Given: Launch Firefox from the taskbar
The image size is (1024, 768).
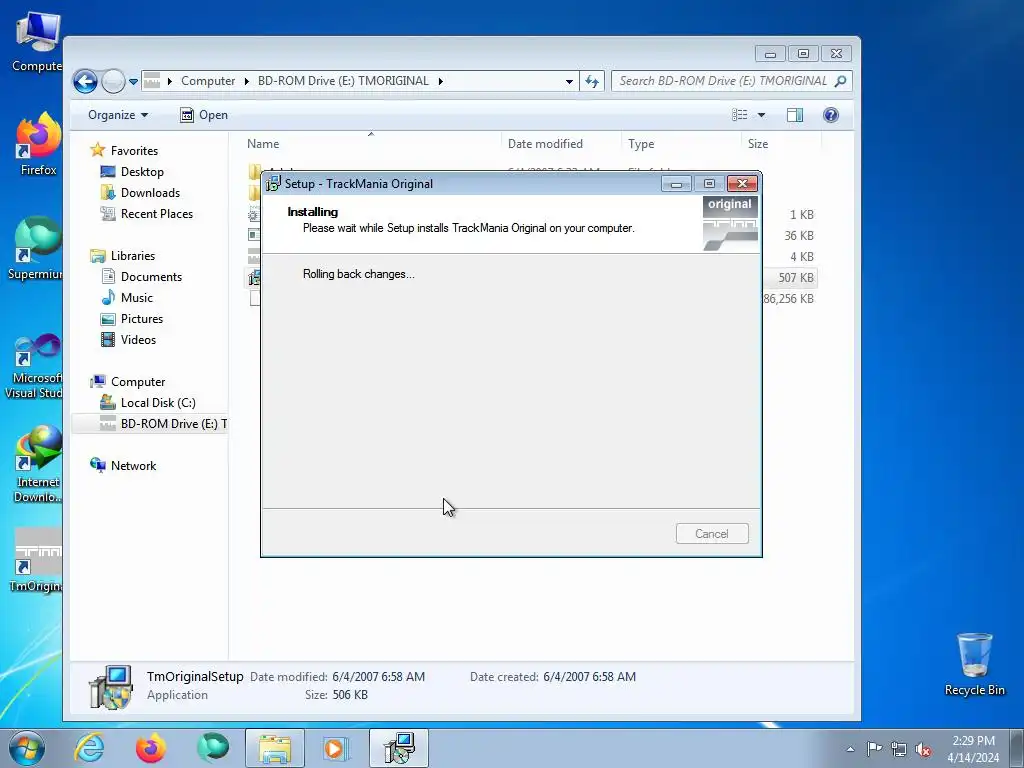Looking at the screenshot, I should click(151, 748).
